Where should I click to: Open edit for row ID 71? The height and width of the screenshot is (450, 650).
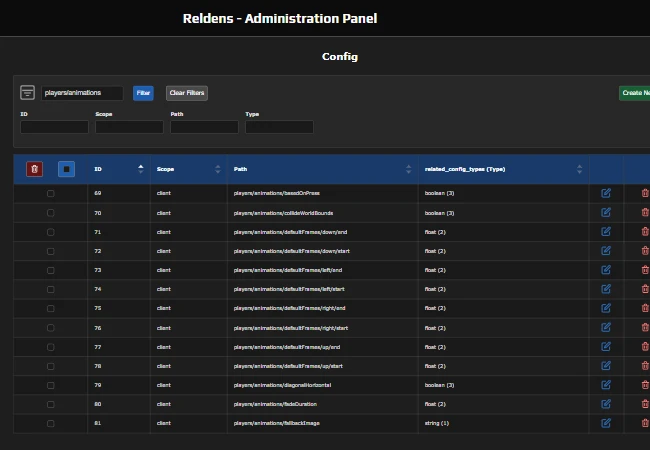[606, 232]
